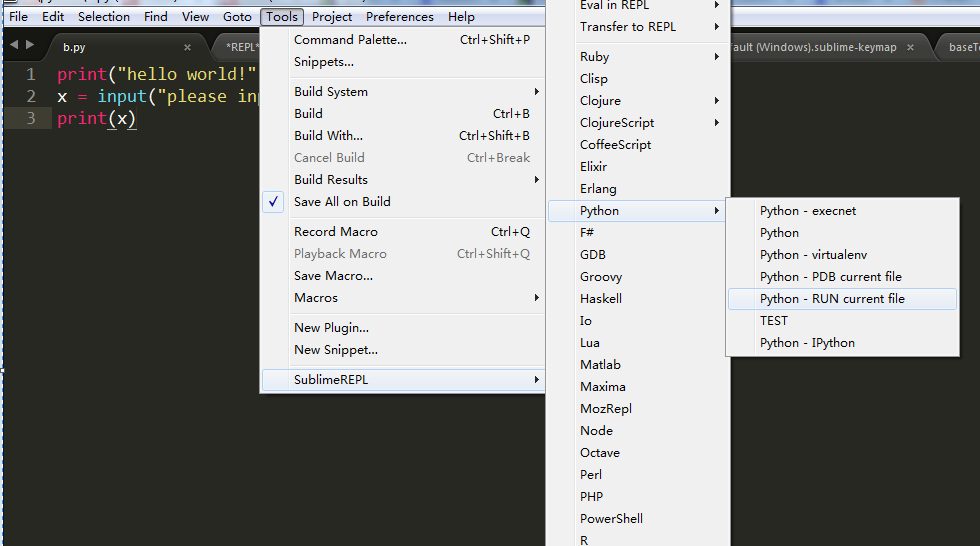
Task: Select GDB REPL
Action: click(x=638, y=255)
